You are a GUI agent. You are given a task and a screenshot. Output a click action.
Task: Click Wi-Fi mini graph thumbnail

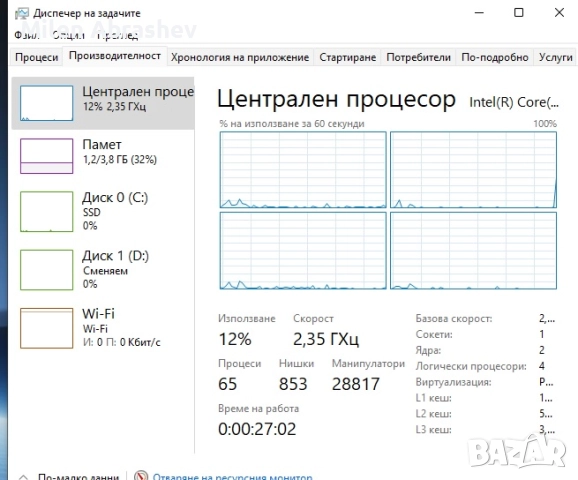coord(46,328)
